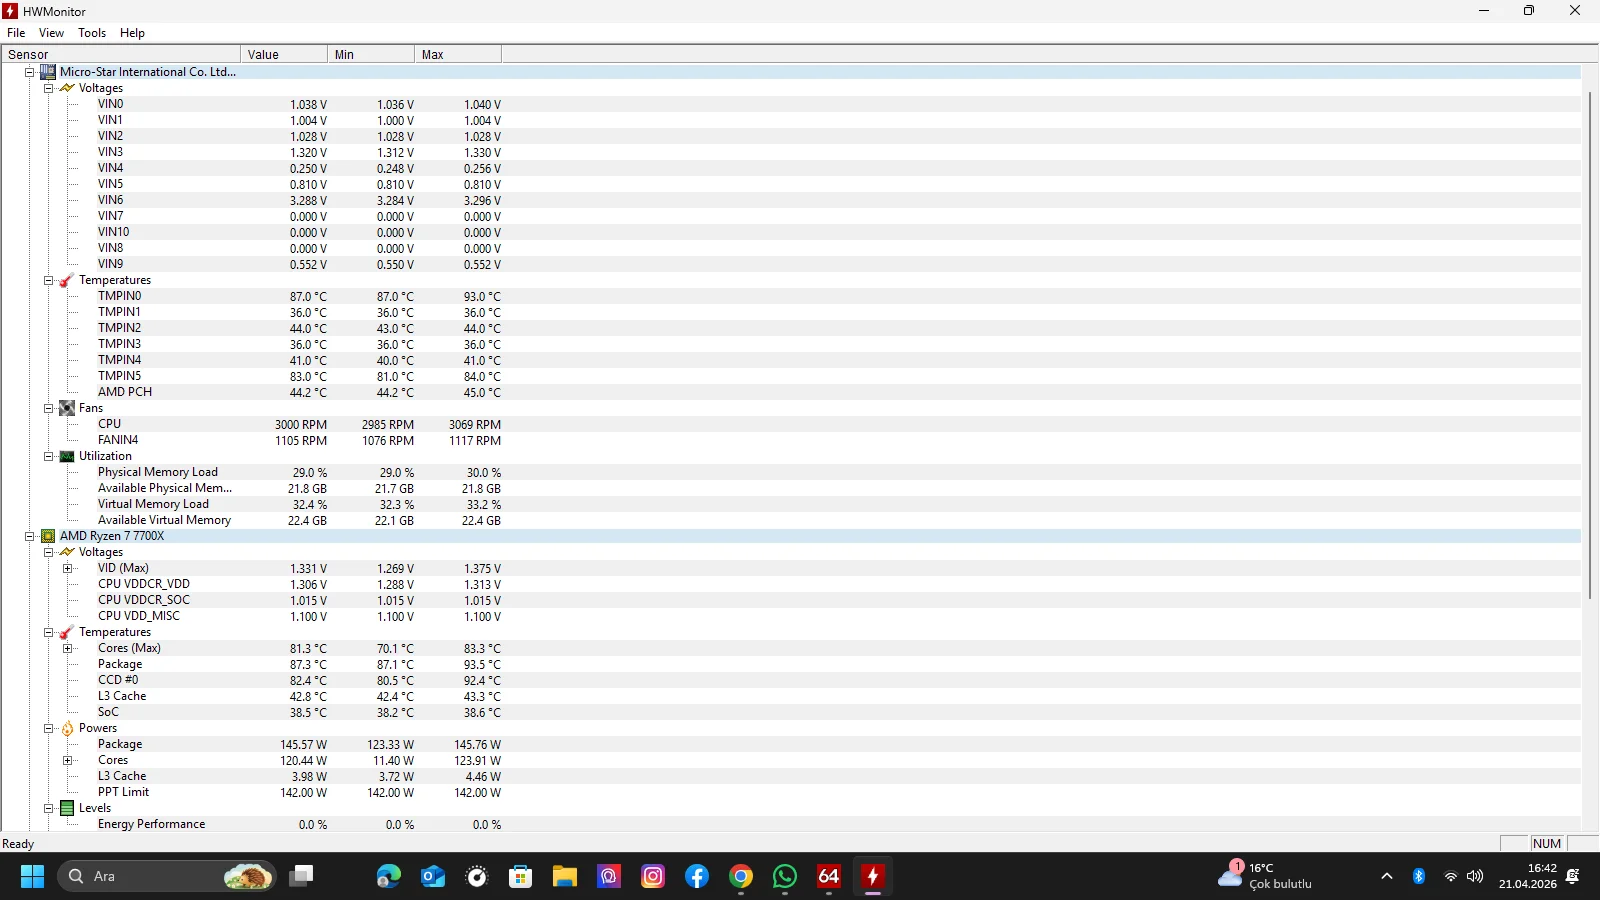Select the VIN6 voltage row
Image resolution: width=1600 pixels, height=900 pixels.
(791, 200)
